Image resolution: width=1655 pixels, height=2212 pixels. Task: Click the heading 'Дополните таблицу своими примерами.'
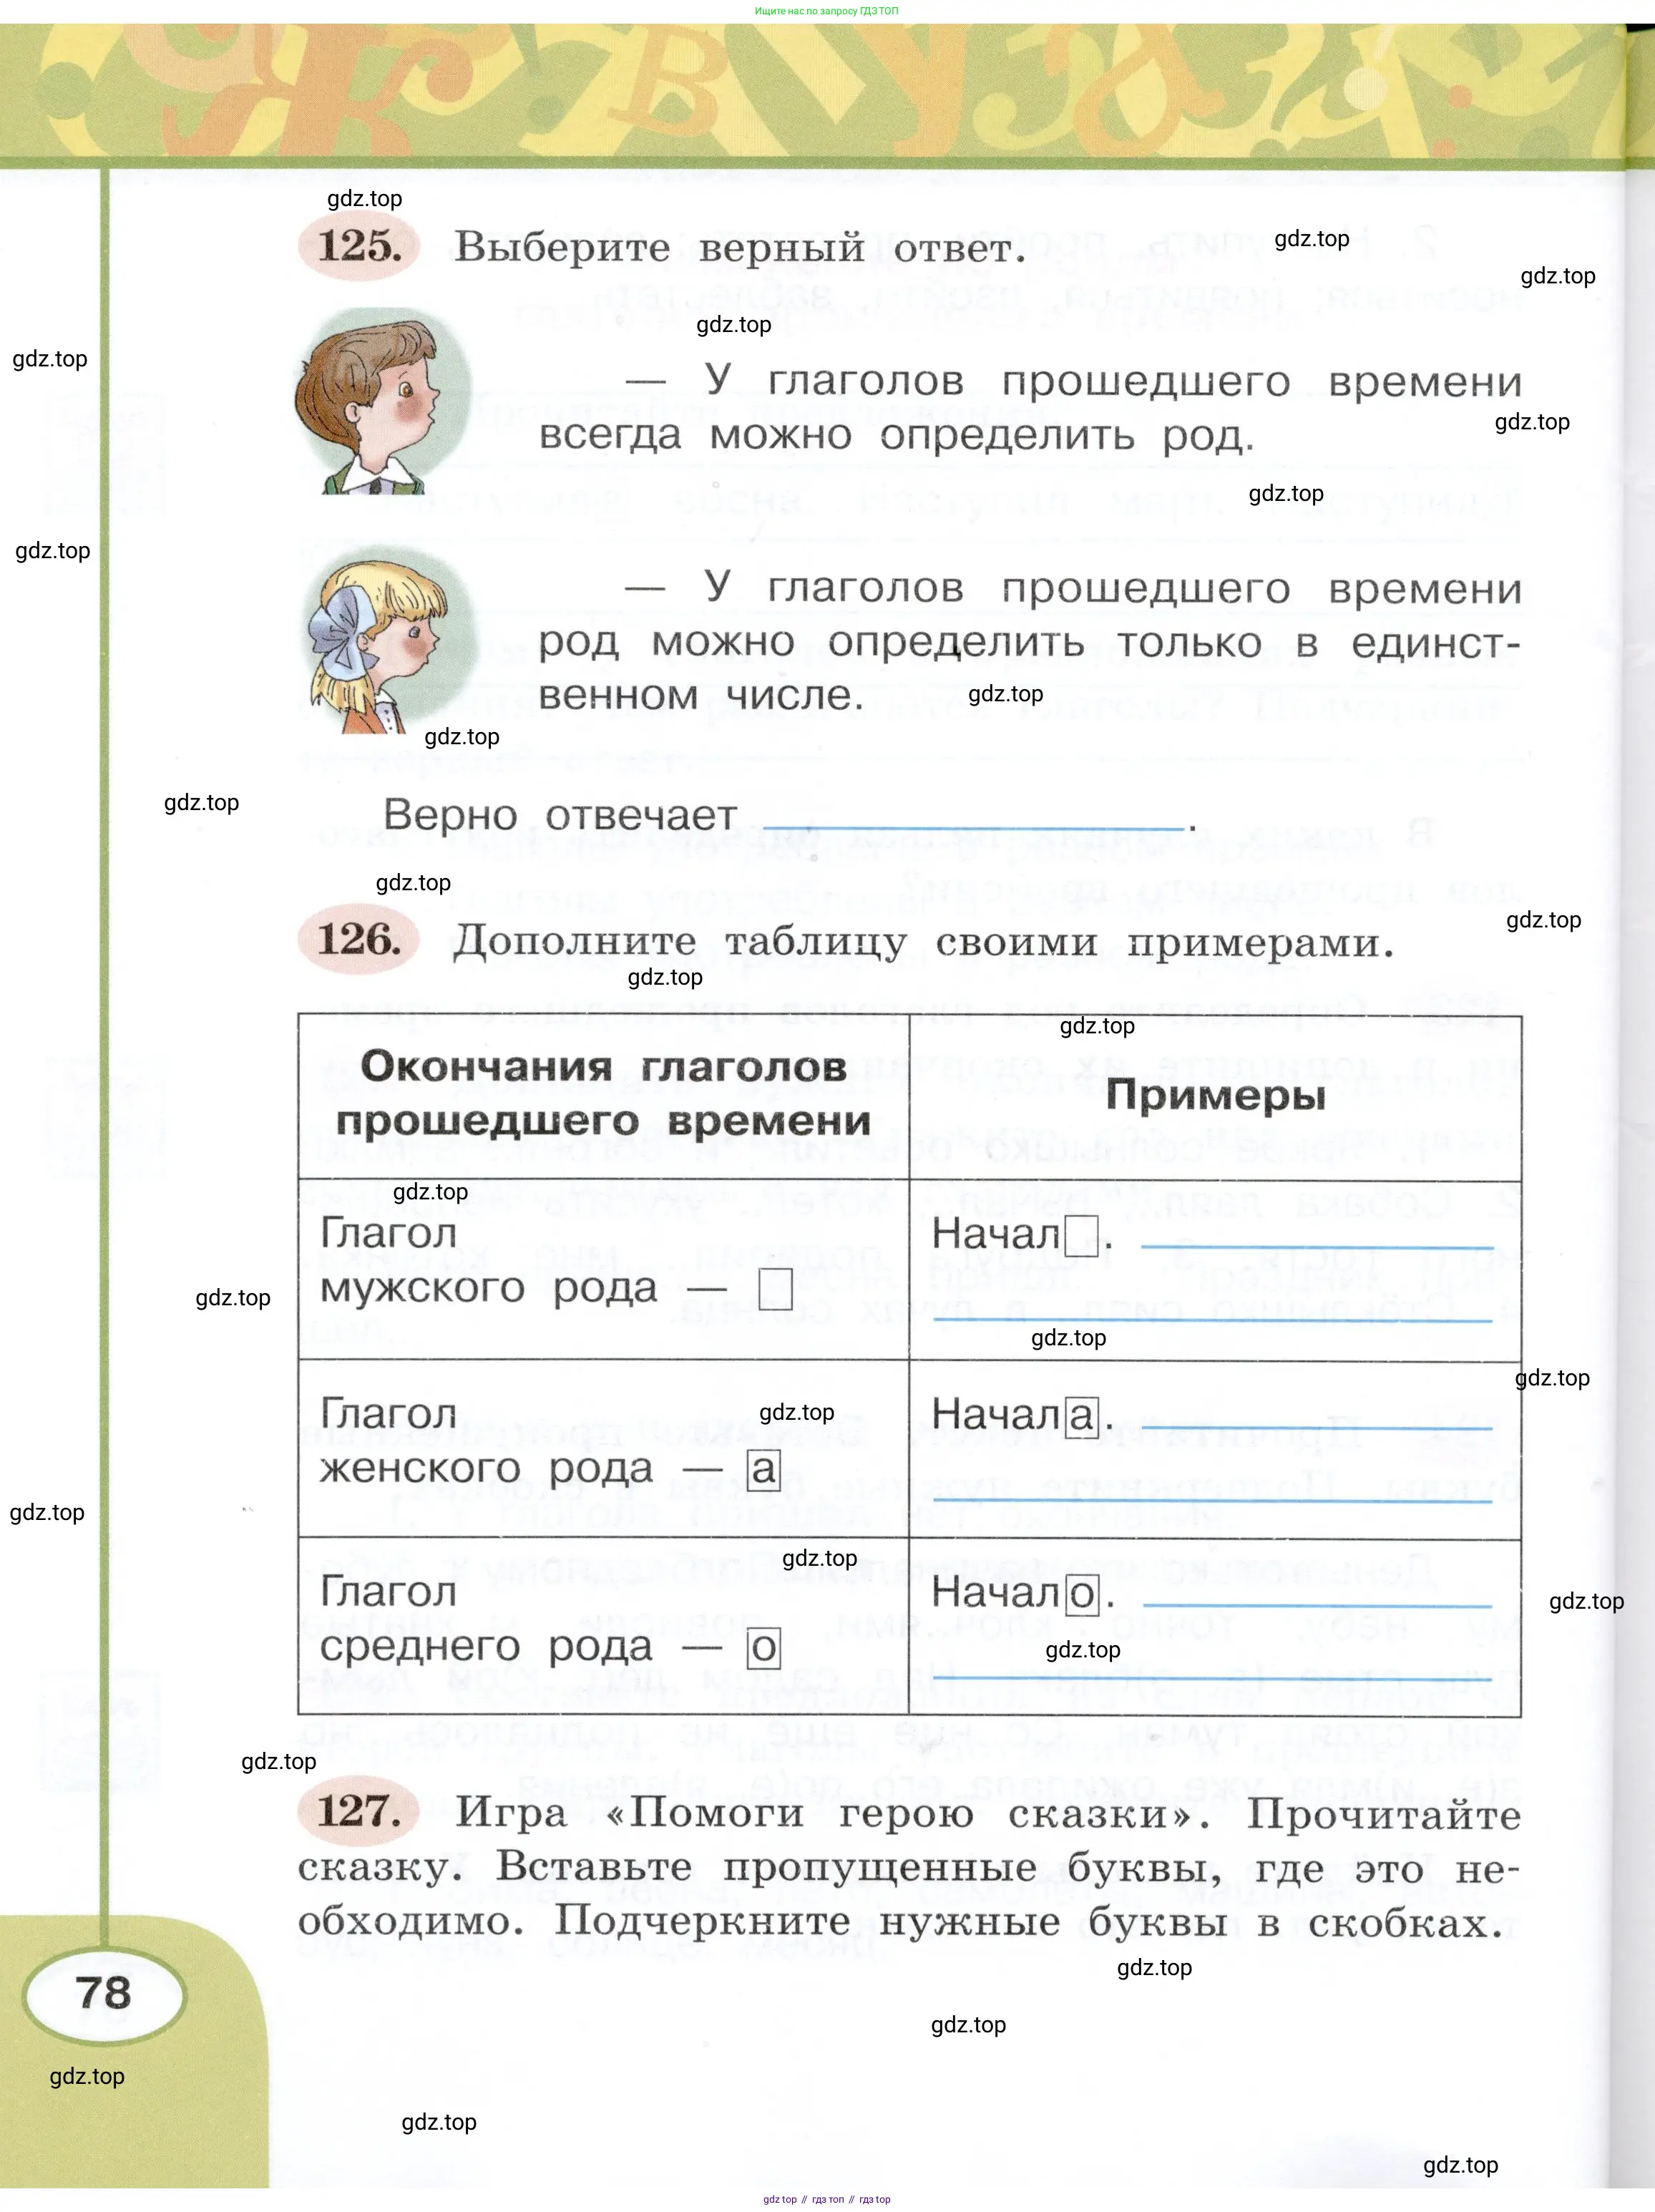pyautogui.click(x=923, y=943)
